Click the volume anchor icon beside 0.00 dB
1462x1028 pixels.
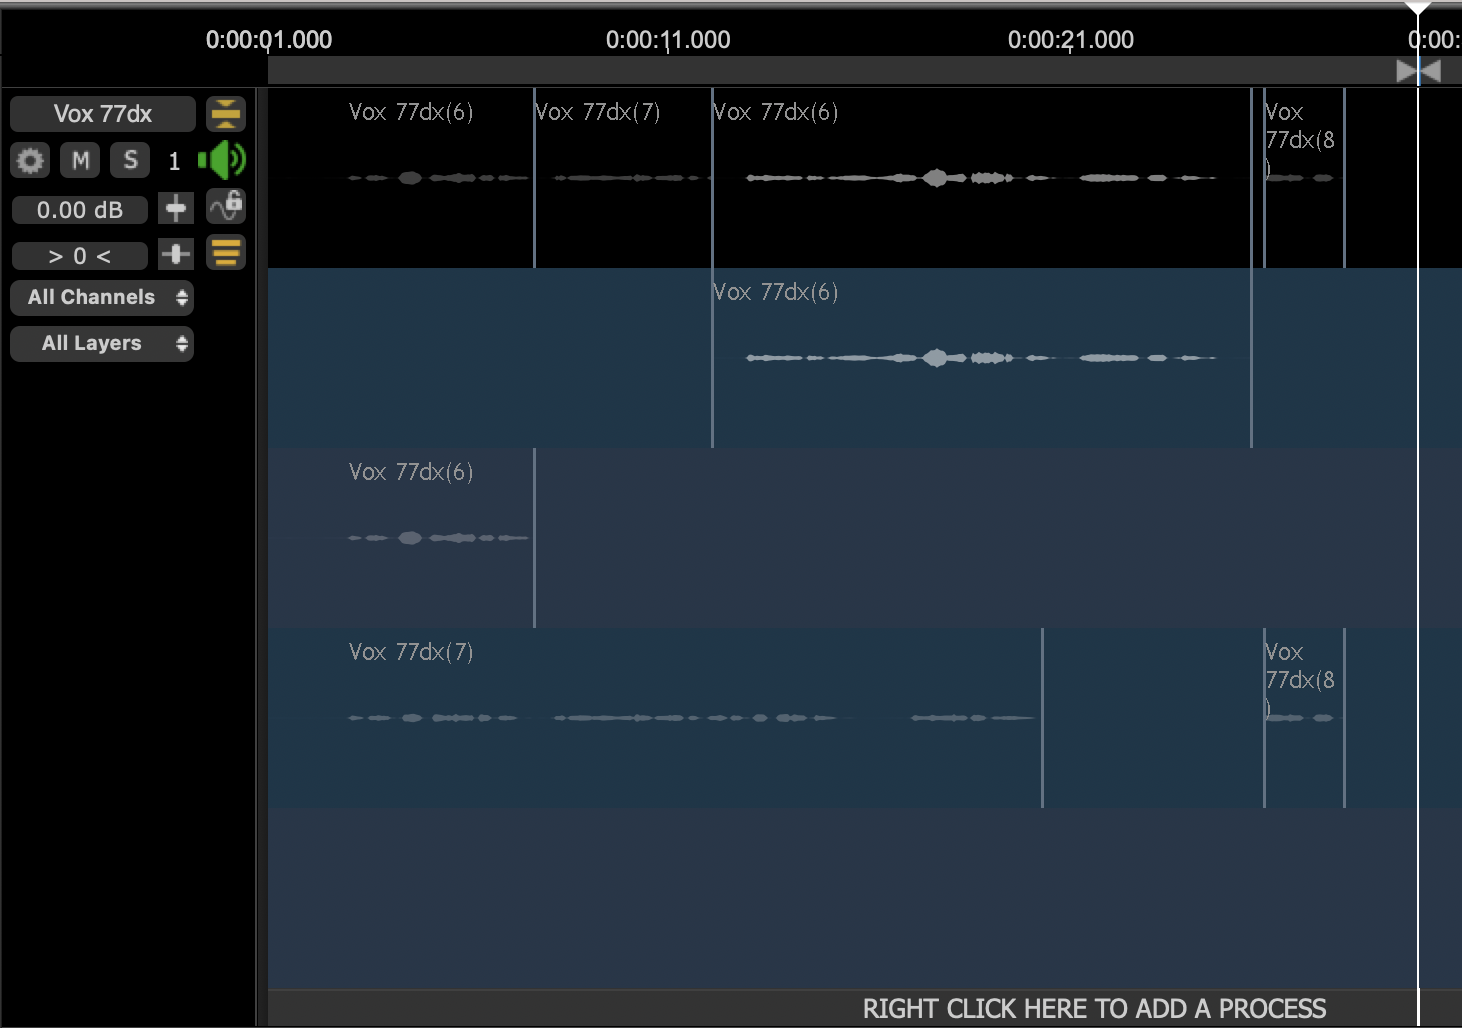pyautogui.click(x=175, y=206)
